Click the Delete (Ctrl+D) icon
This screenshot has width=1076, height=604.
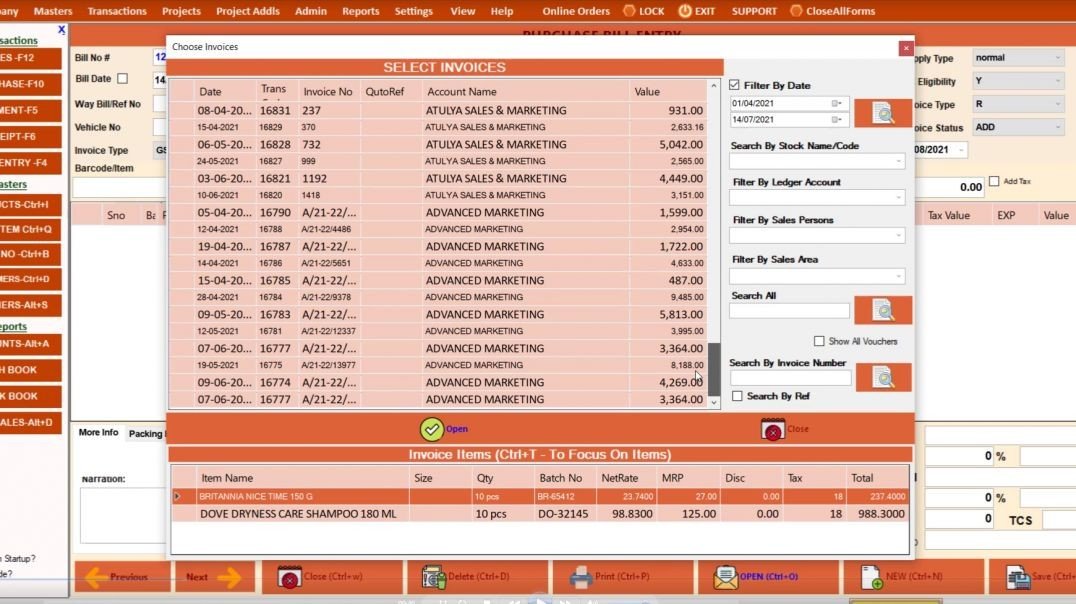click(x=432, y=577)
